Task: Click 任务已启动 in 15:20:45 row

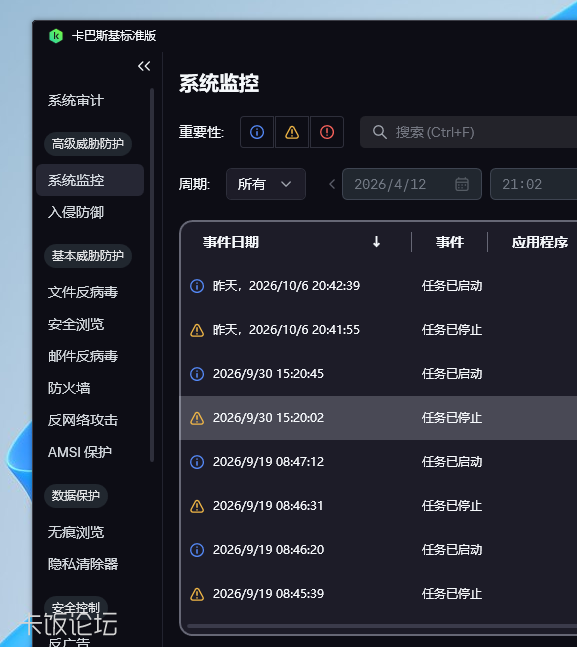Action: pyautogui.click(x=452, y=374)
